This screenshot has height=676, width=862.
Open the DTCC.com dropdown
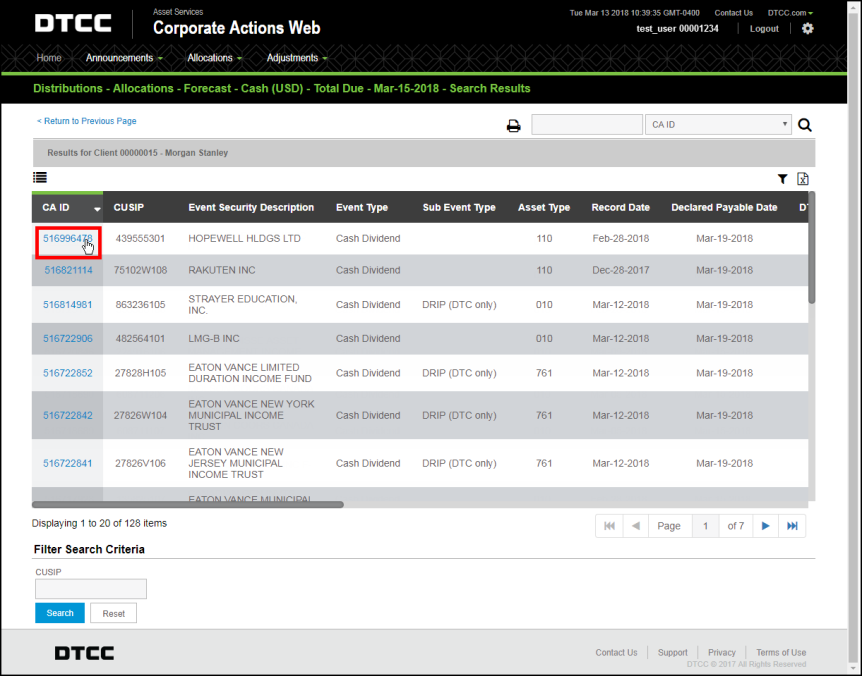pyautogui.click(x=790, y=13)
